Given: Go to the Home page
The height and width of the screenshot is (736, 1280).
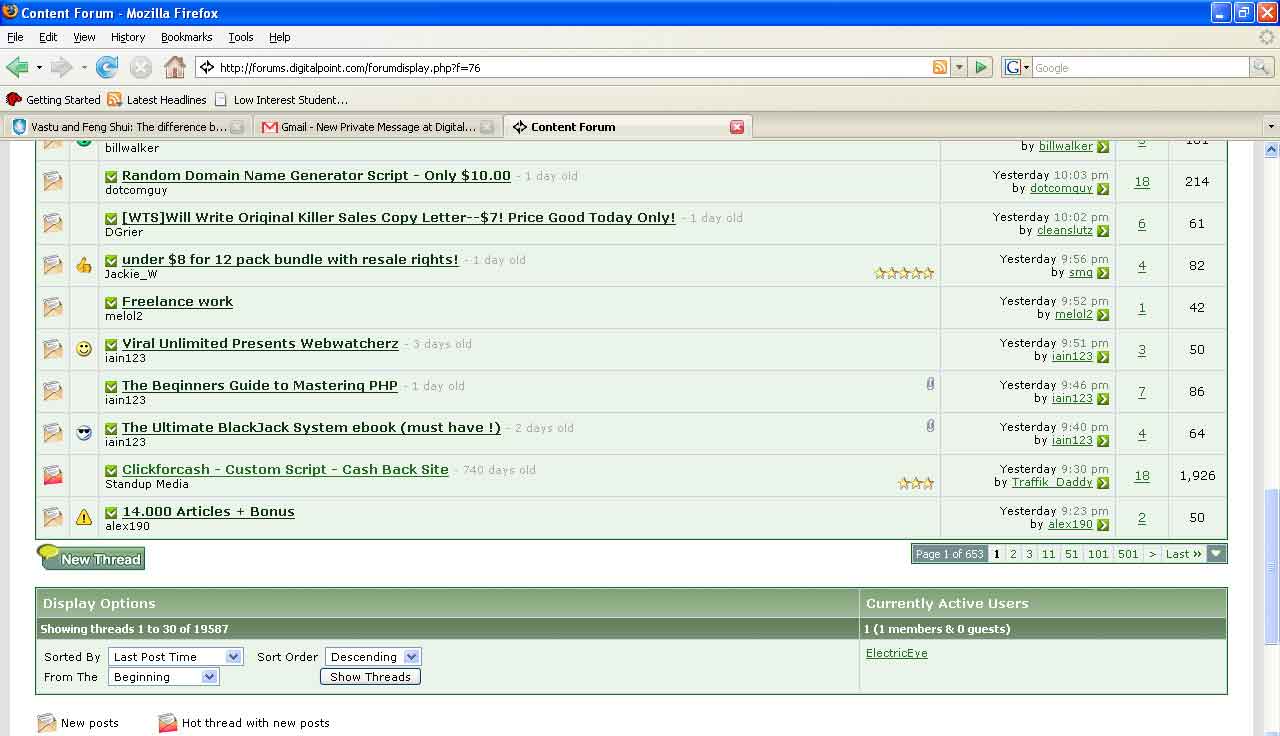Looking at the screenshot, I should tap(175, 68).
